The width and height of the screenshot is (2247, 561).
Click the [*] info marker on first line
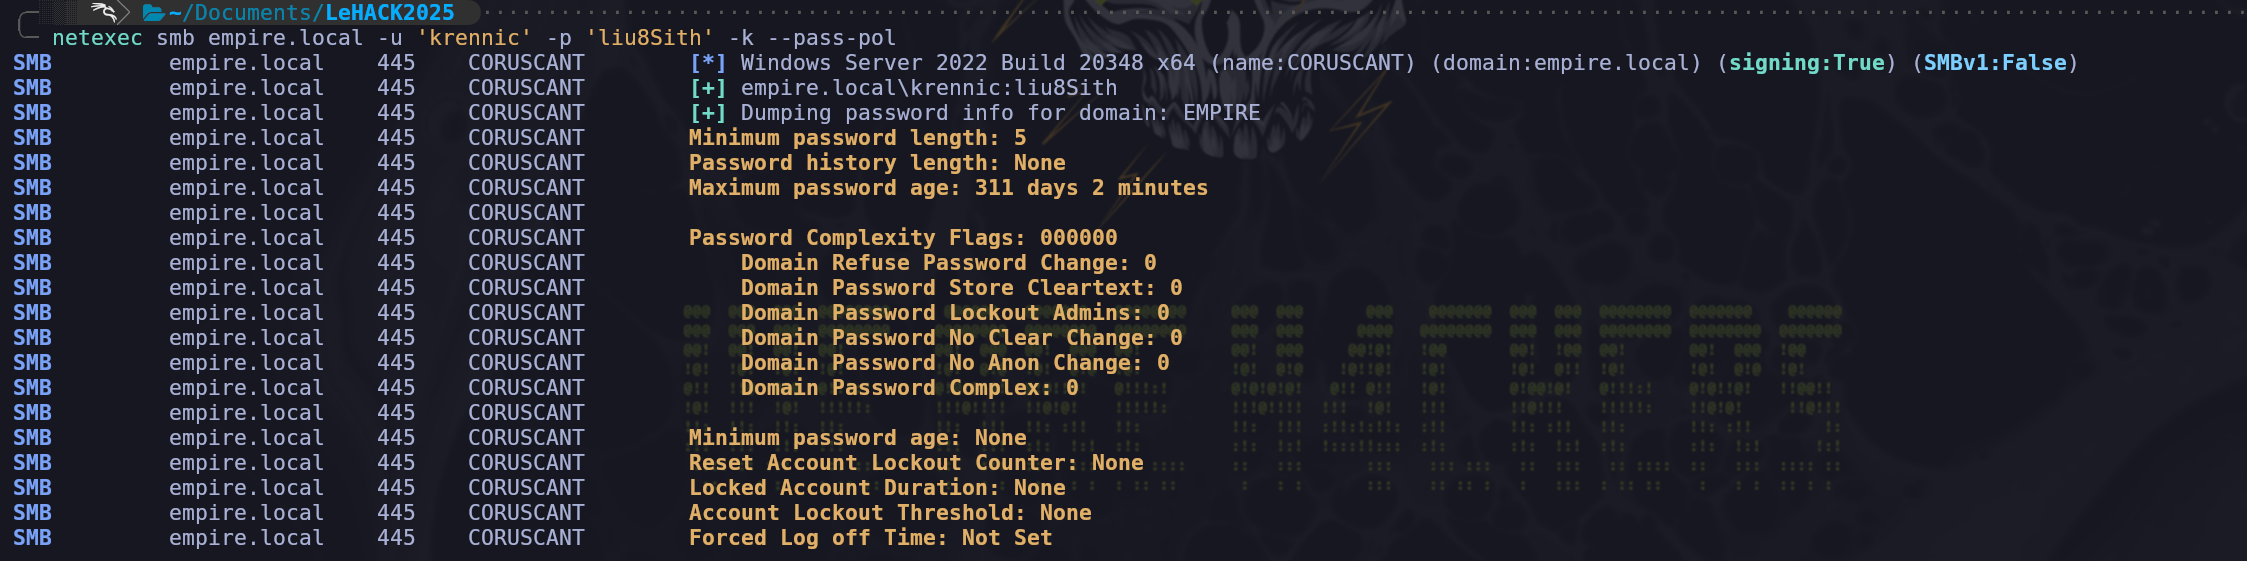coord(708,63)
